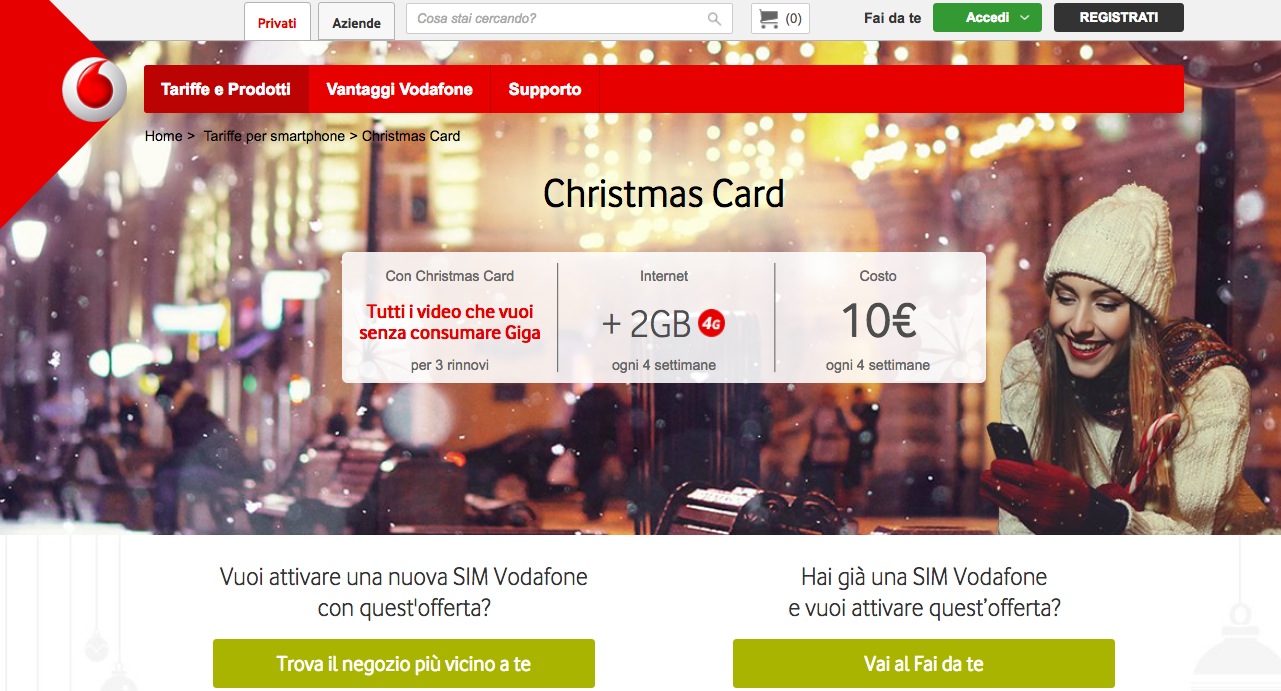
Task: Click the Vodafone logo icon
Action: (x=94, y=90)
